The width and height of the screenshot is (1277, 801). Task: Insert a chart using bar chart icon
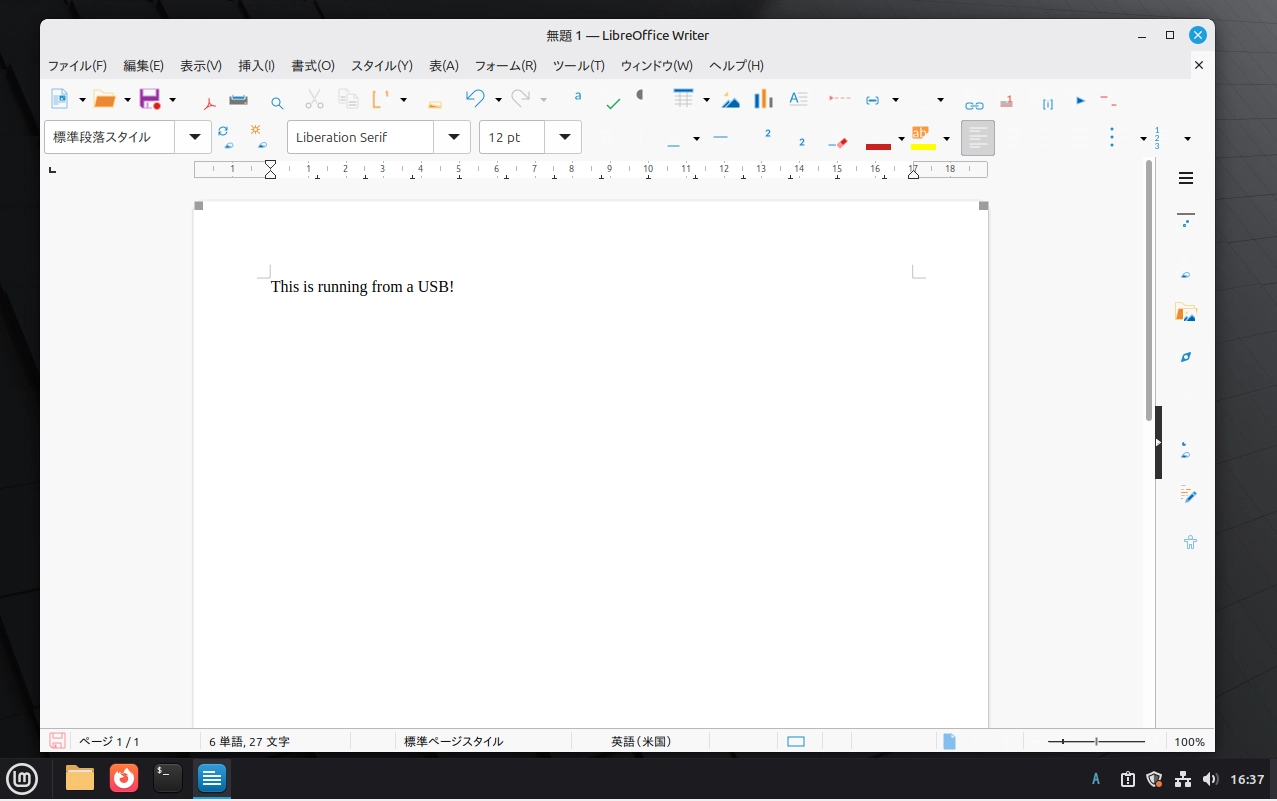pos(764,99)
